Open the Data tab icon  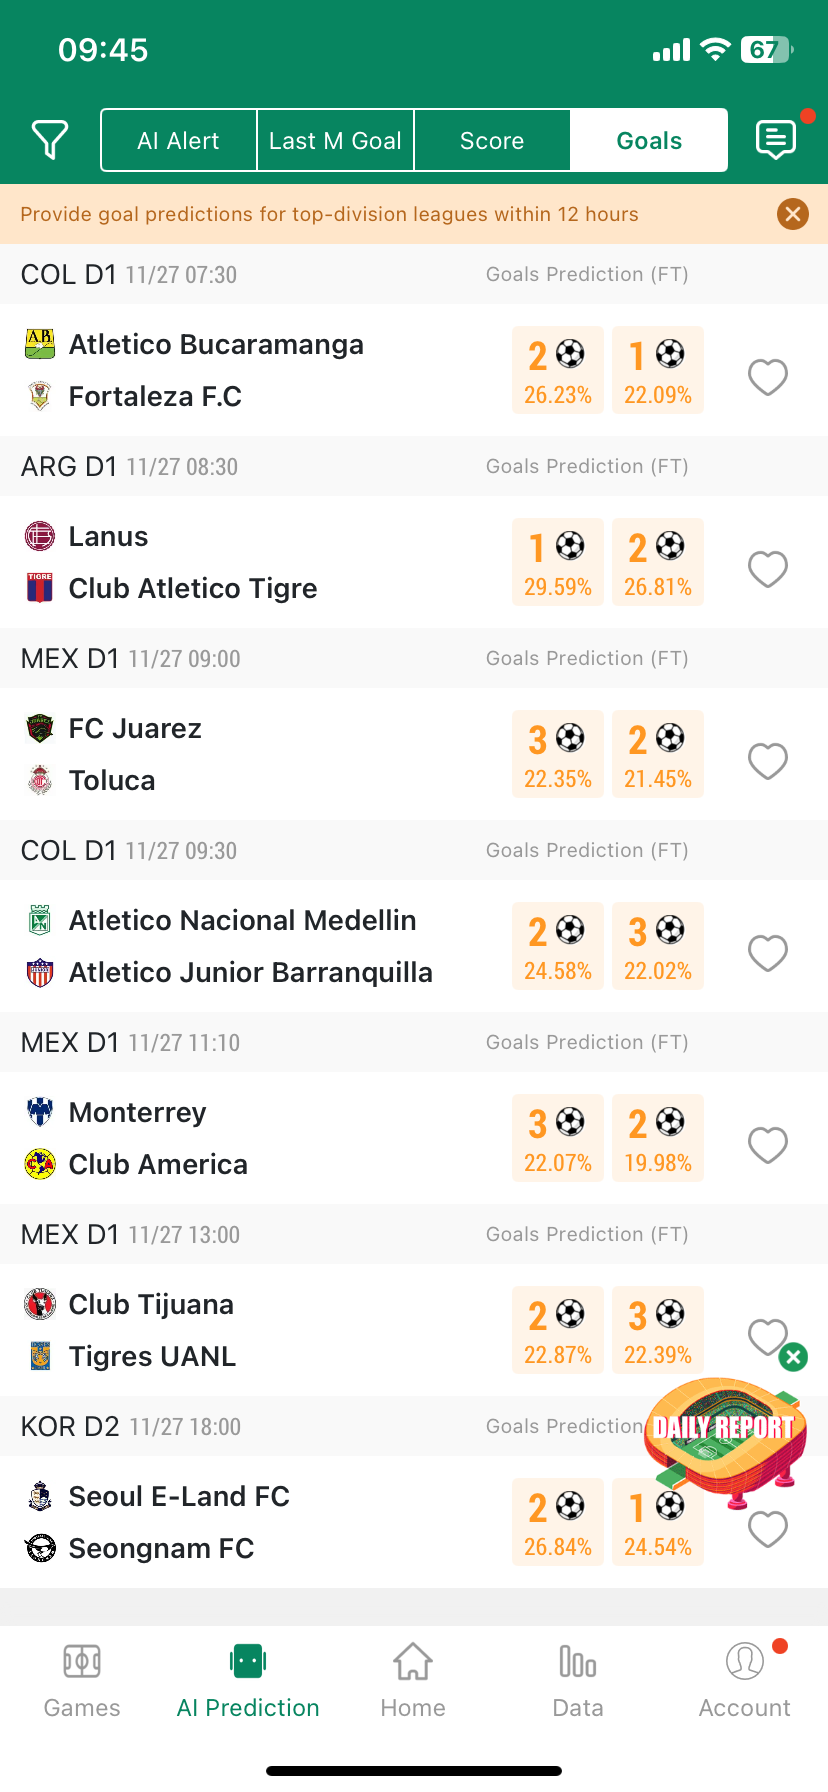coord(578,1661)
